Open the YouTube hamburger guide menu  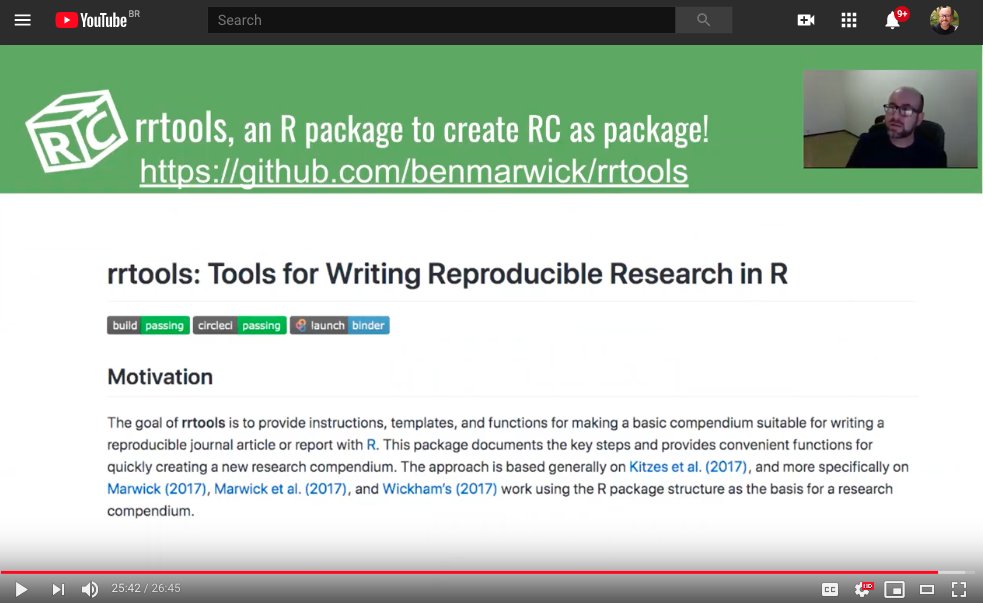tap(23, 20)
